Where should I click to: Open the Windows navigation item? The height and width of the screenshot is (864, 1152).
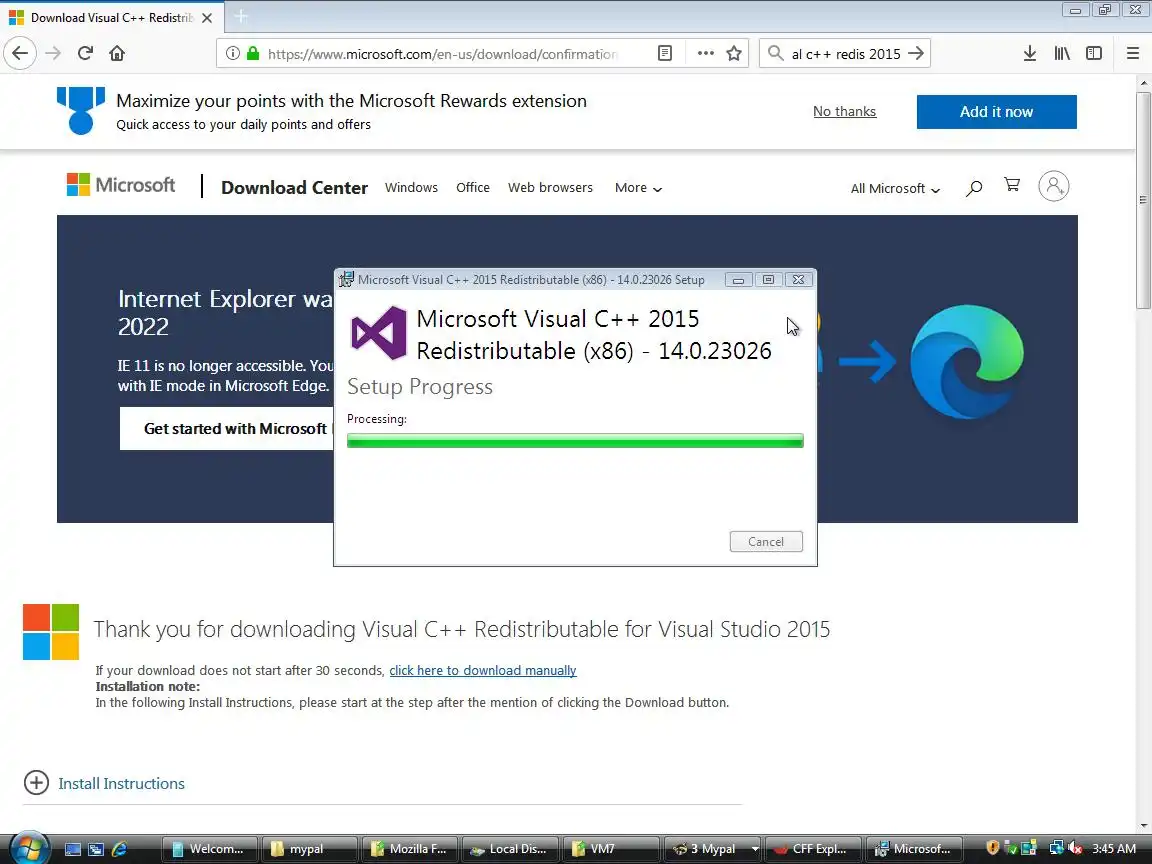pos(411,187)
